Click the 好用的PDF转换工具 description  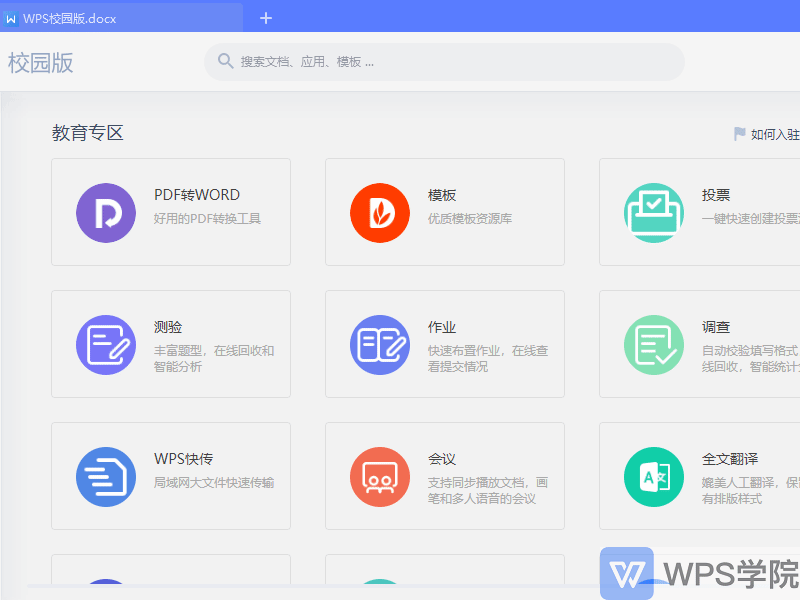(207, 219)
